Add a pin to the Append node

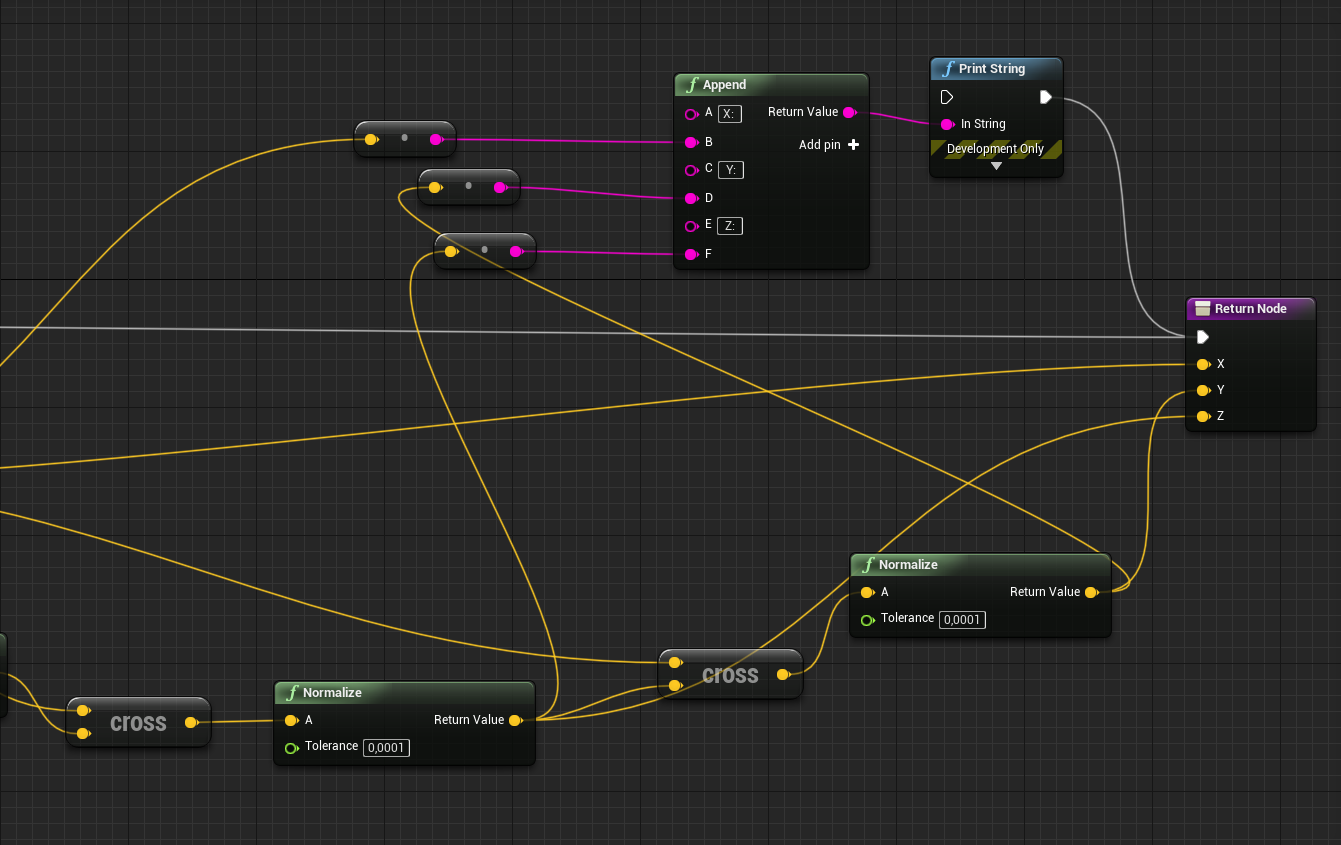click(x=853, y=145)
